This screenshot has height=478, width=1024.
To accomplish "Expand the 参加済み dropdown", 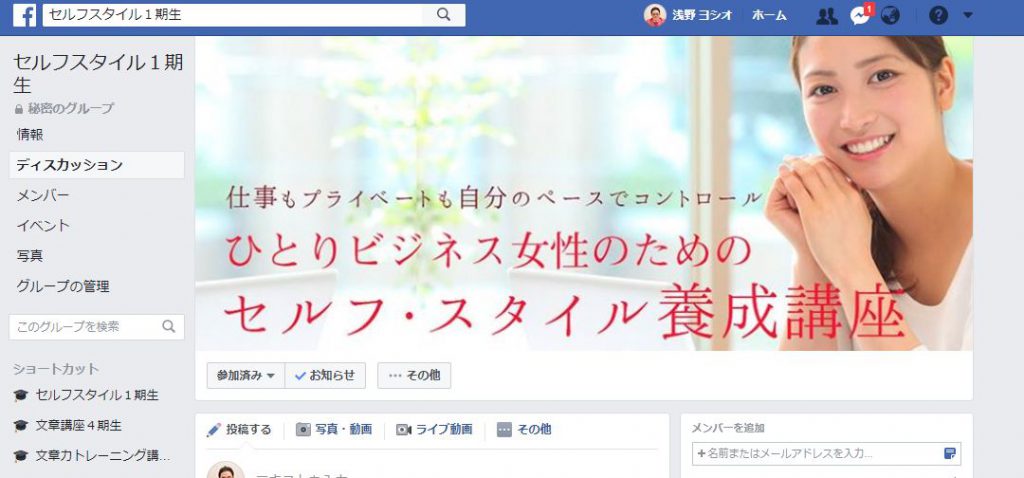I will (246, 375).
